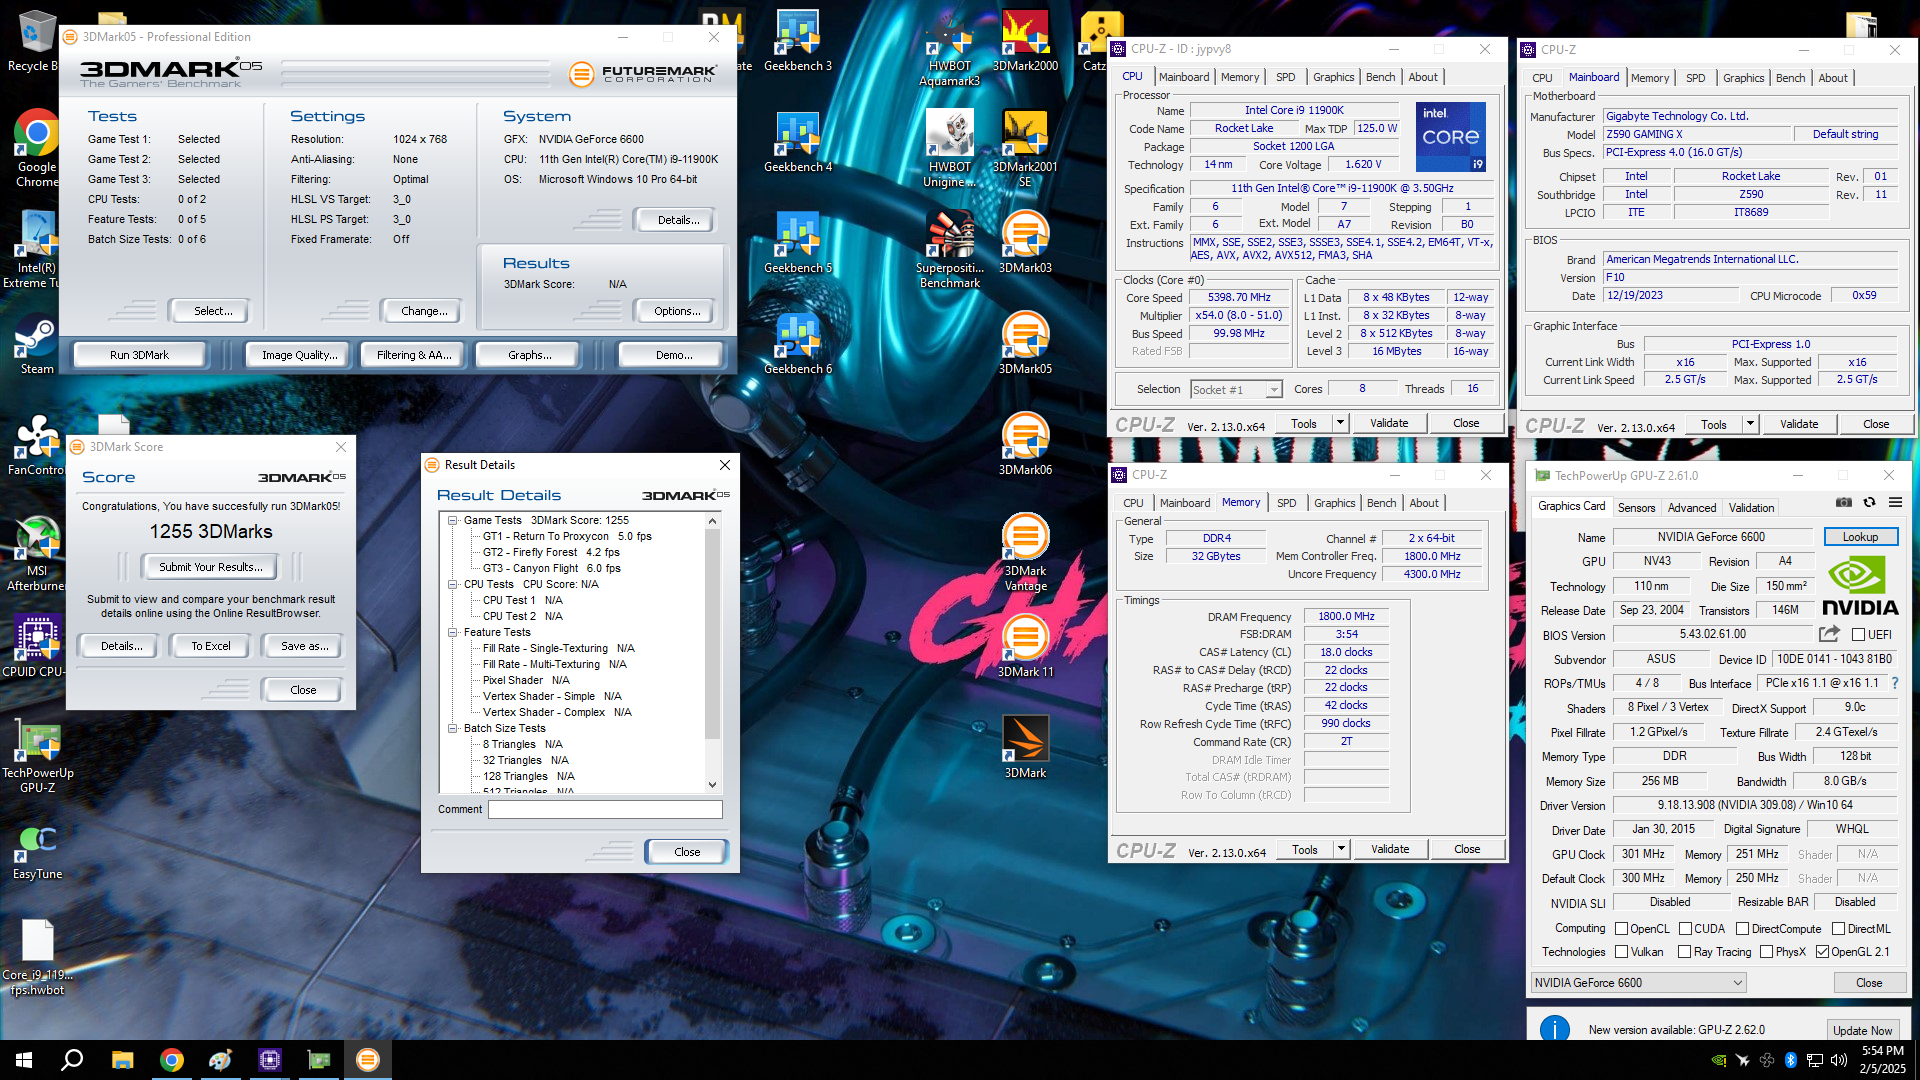The height and width of the screenshot is (1080, 1920).
Task: Click the Run 3DMark button
Action: tap(139, 355)
